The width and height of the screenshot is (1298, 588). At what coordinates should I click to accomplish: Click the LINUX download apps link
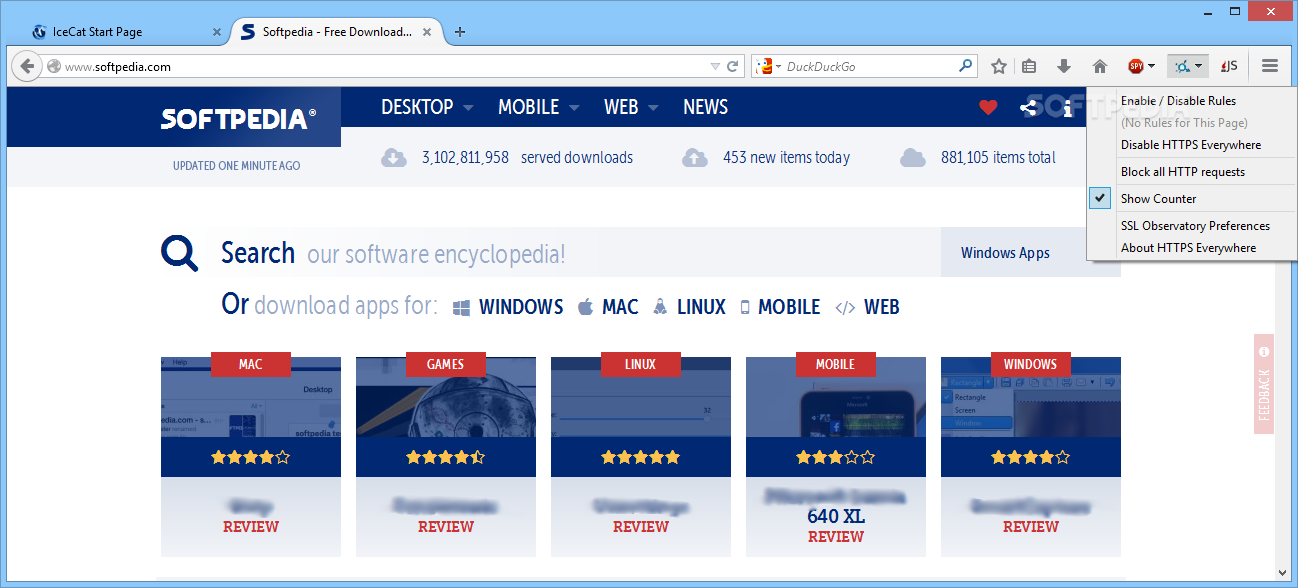click(x=689, y=307)
